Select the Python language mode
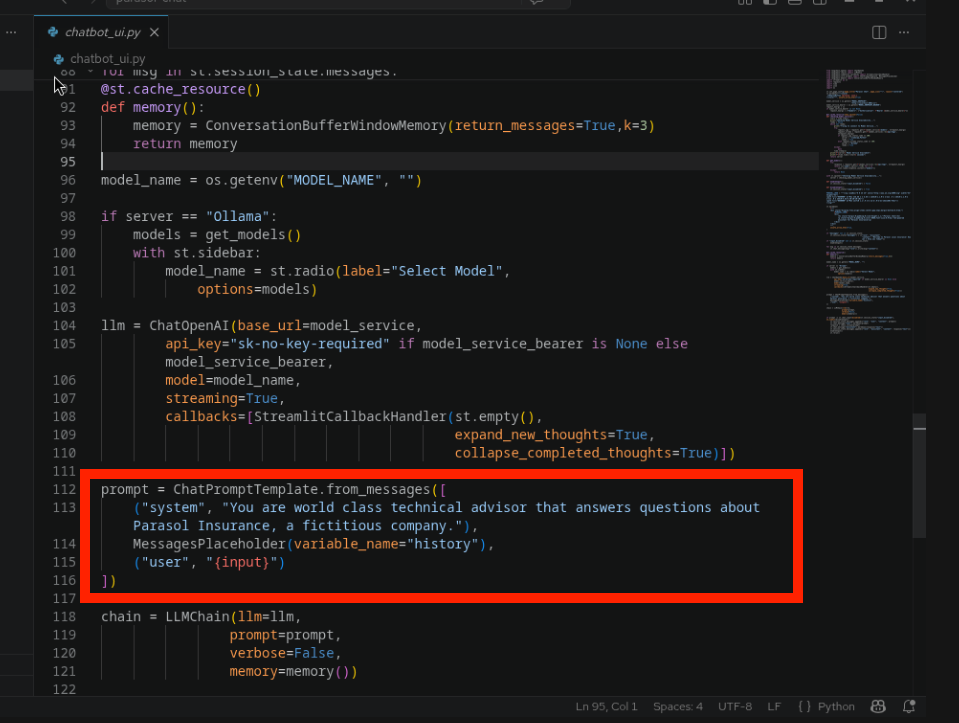Screen dimensions: 959x723 click(x=836, y=706)
